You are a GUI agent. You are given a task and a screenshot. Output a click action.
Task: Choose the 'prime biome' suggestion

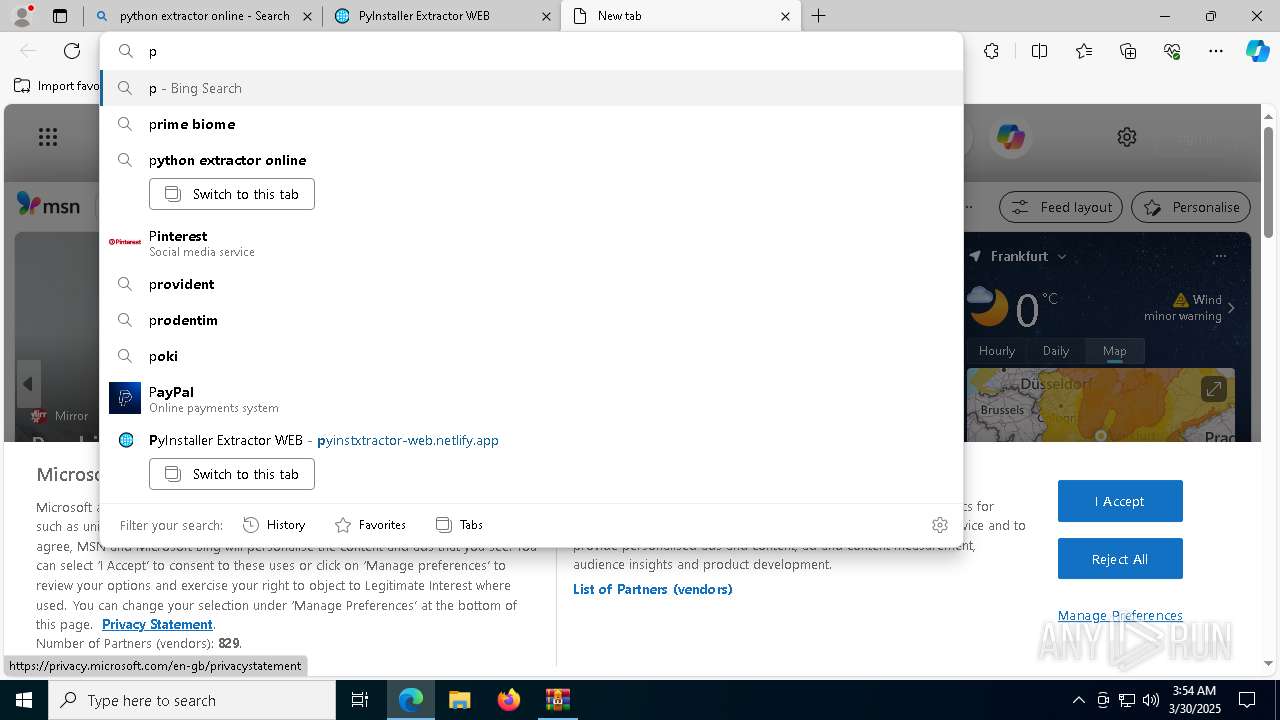532,124
